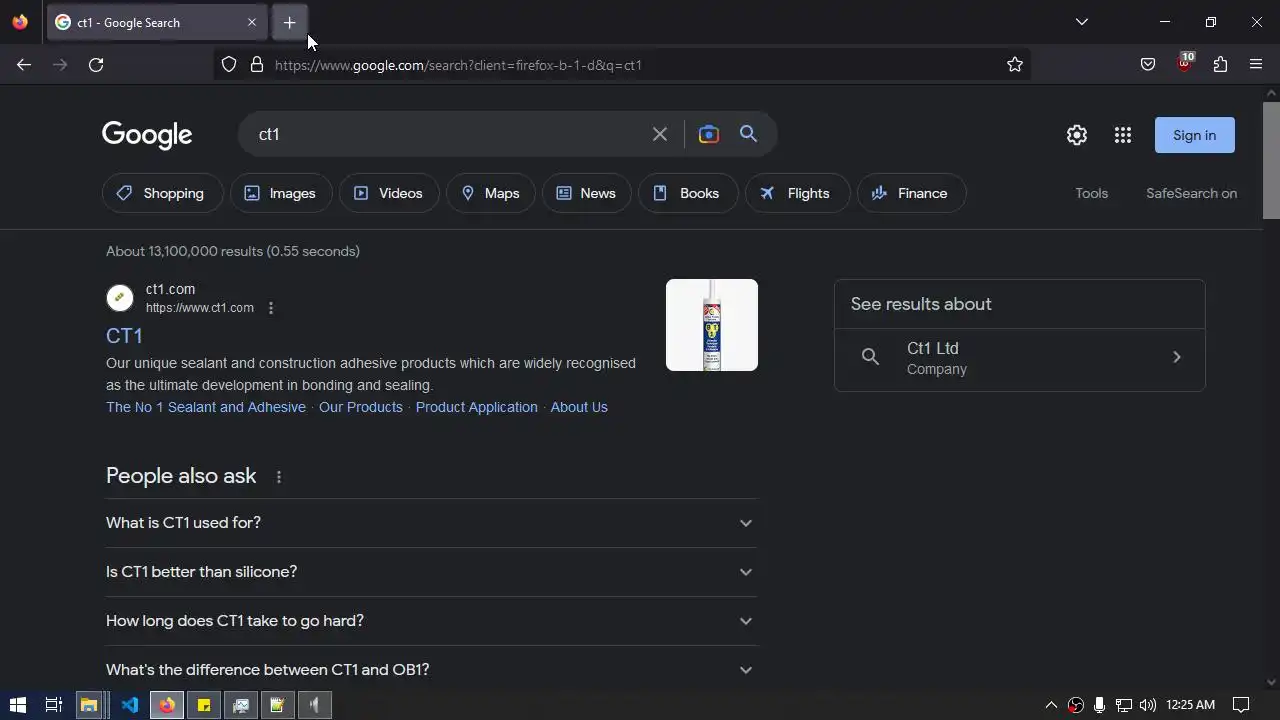Switch to the Videos filter
Viewport: 1280px width, 720px height.
click(389, 193)
